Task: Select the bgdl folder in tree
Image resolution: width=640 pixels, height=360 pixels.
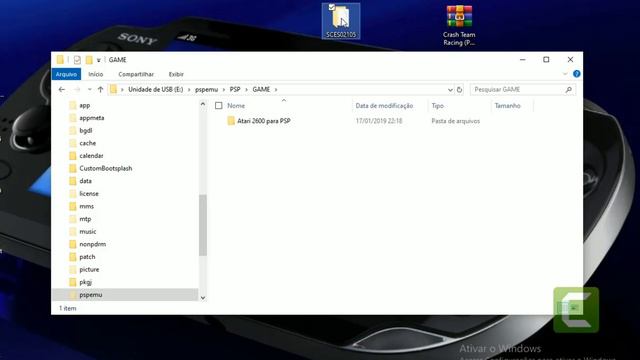Action: click(85, 131)
